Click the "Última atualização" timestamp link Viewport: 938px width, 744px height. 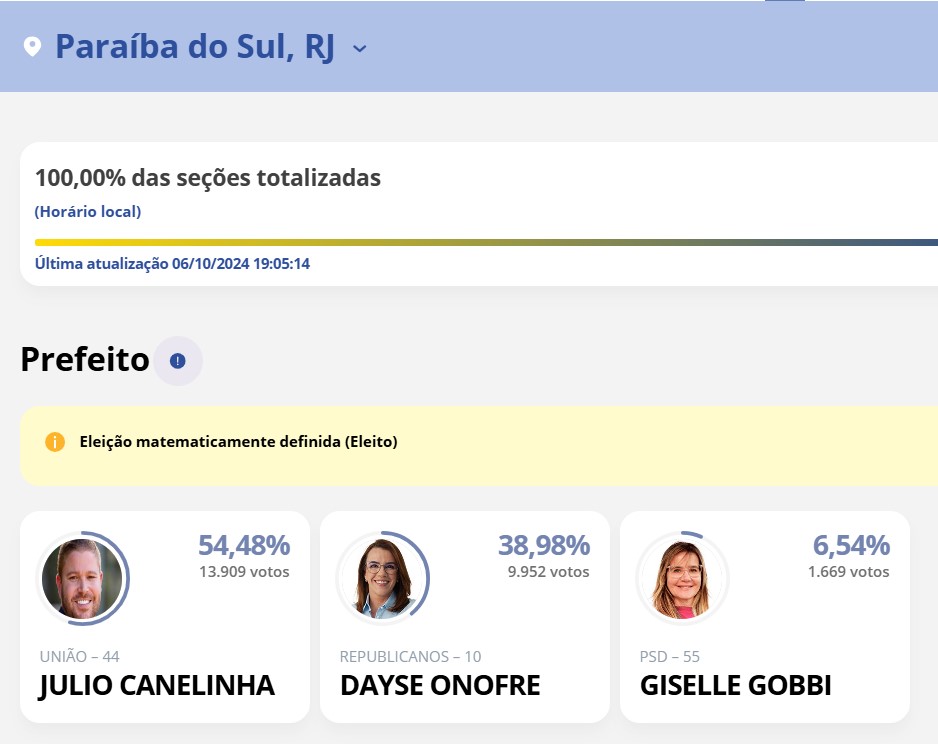pyautogui.click(x=172, y=263)
